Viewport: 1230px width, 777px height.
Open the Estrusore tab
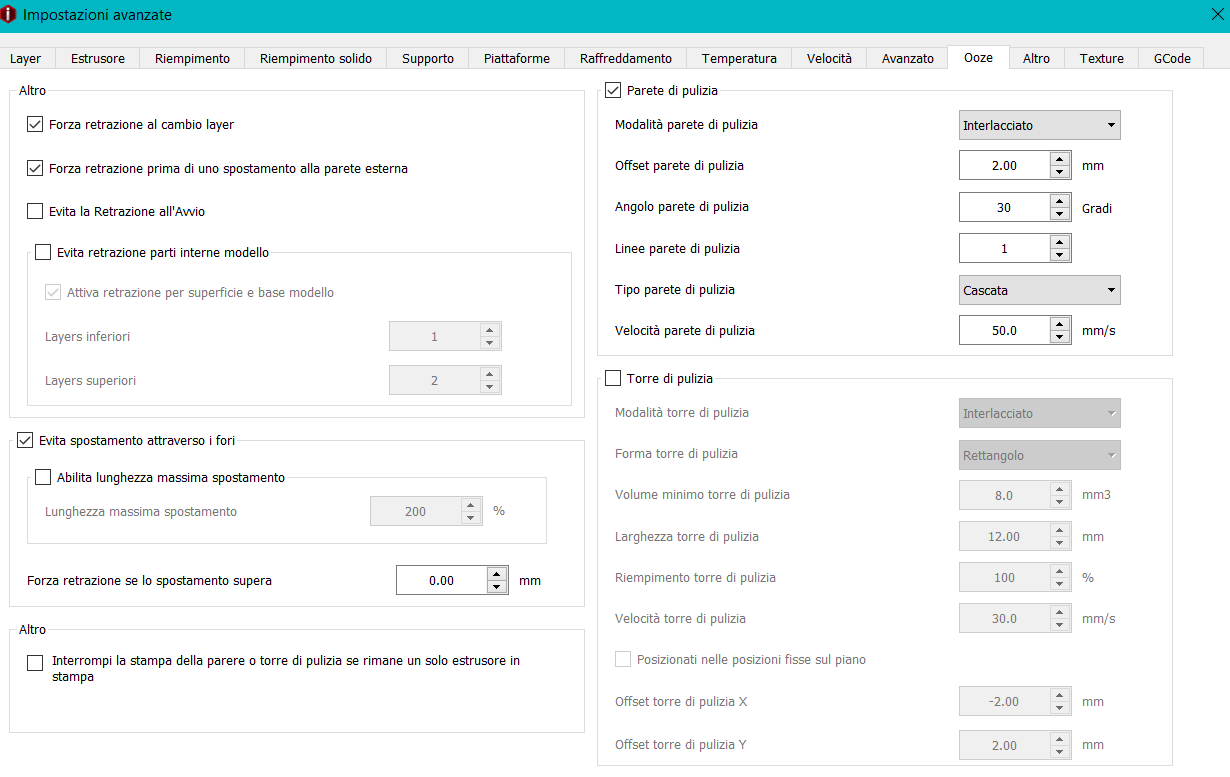point(98,59)
